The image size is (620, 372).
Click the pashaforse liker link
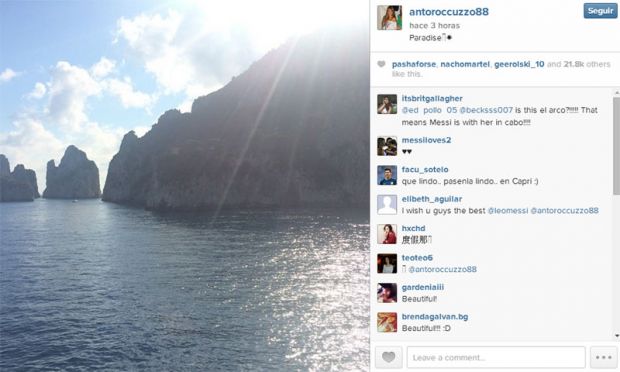pos(414,64)
